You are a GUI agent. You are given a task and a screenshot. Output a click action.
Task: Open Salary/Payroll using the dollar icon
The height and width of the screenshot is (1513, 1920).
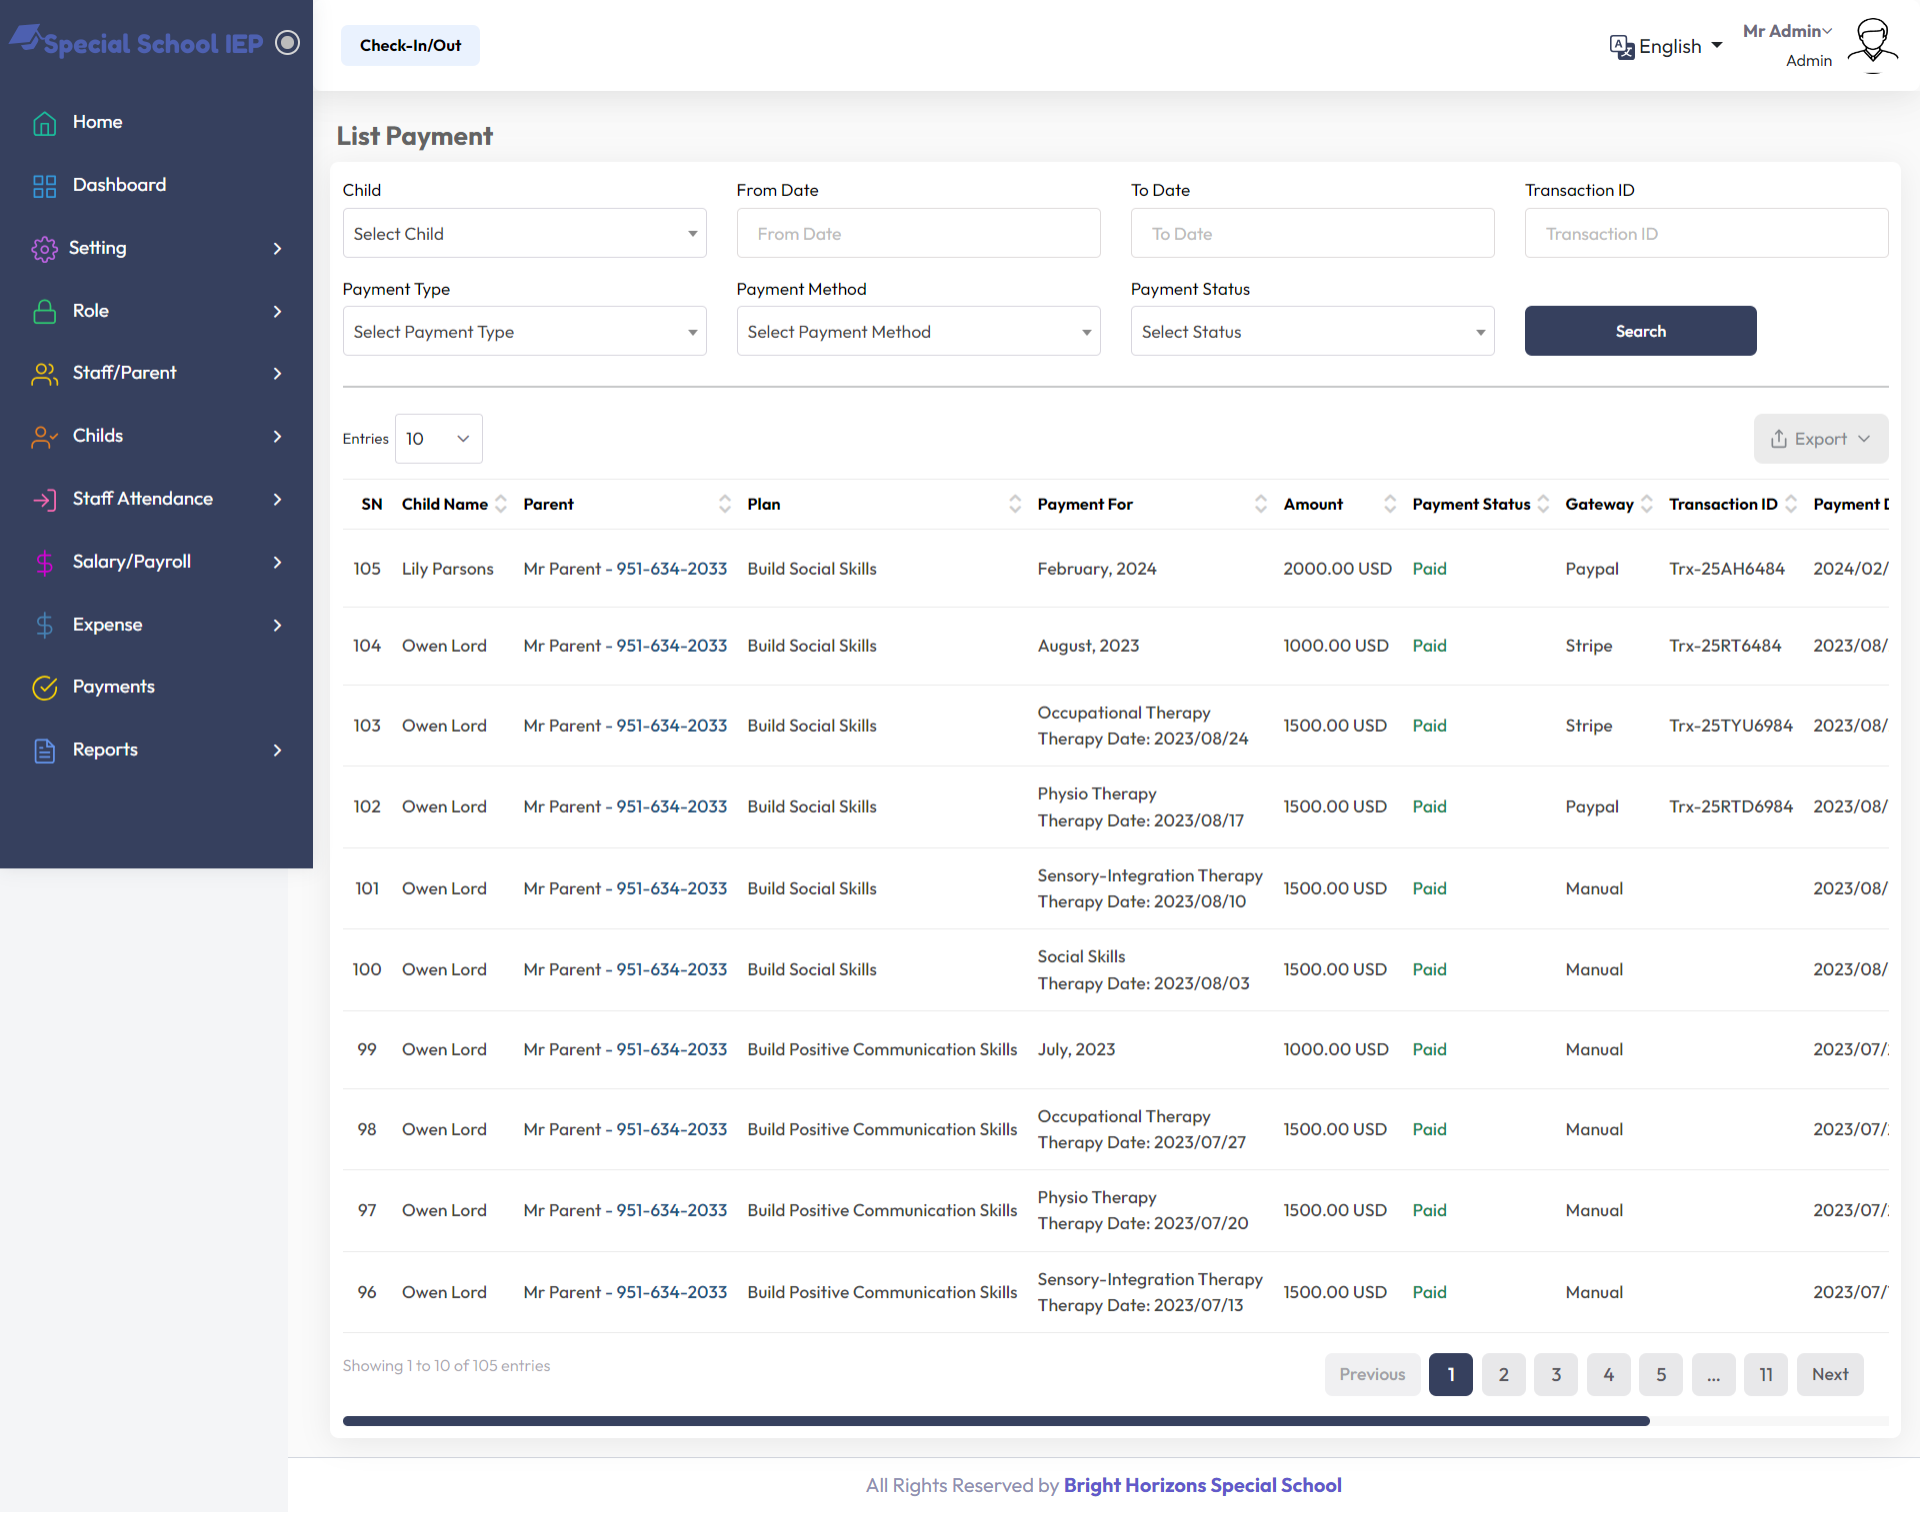point(45,562)
